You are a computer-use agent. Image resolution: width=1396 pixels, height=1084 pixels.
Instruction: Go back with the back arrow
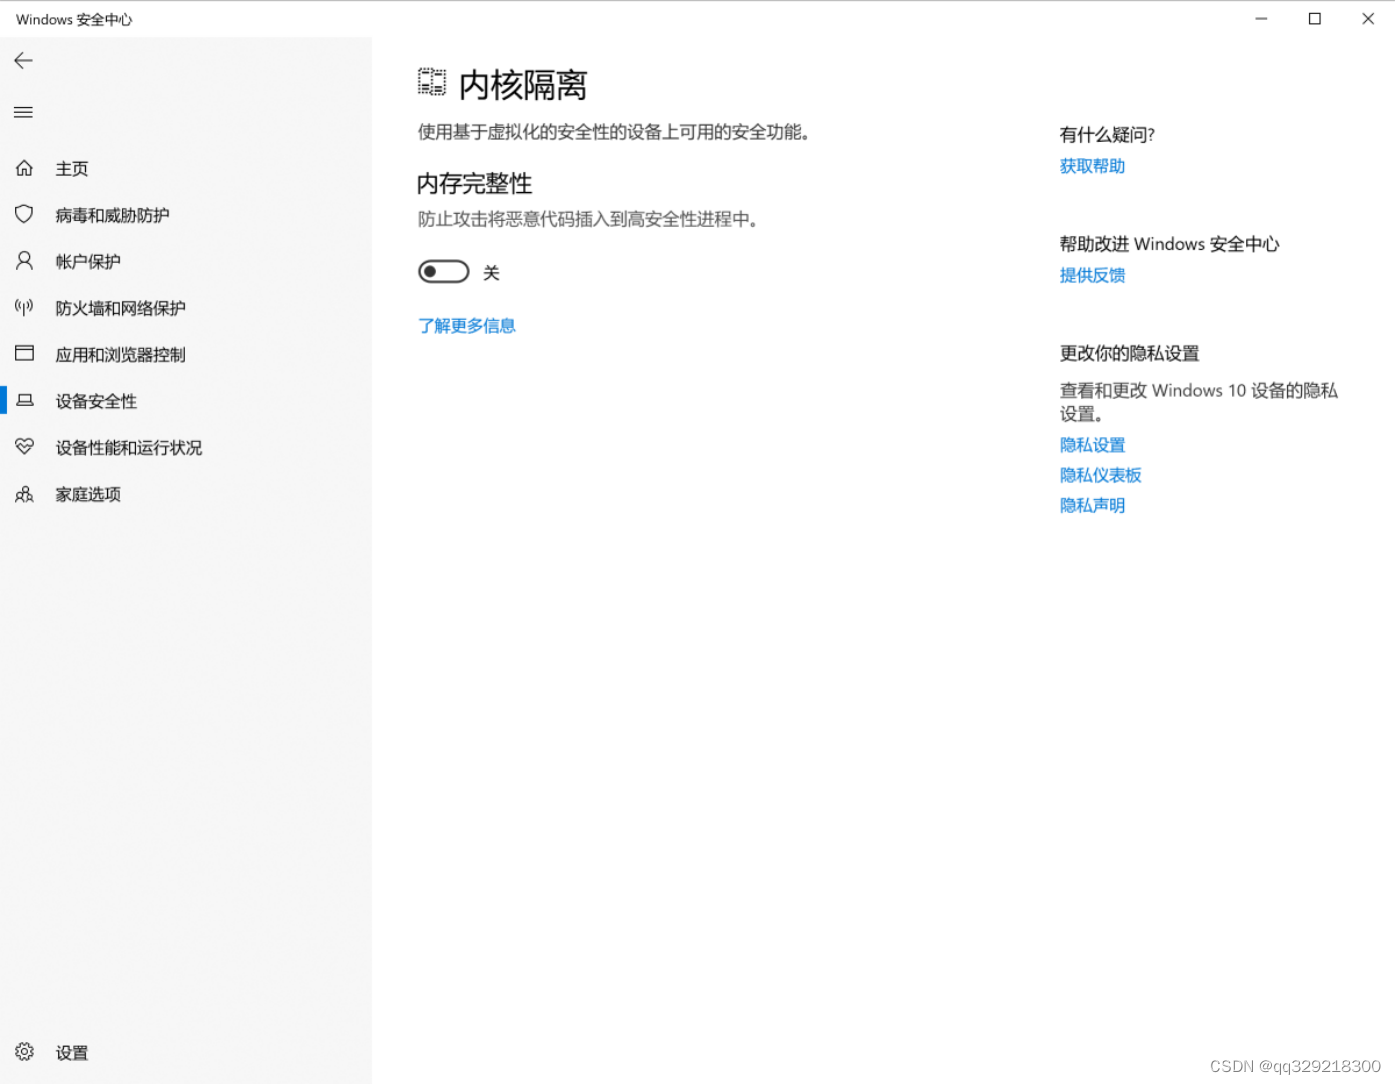24,61
